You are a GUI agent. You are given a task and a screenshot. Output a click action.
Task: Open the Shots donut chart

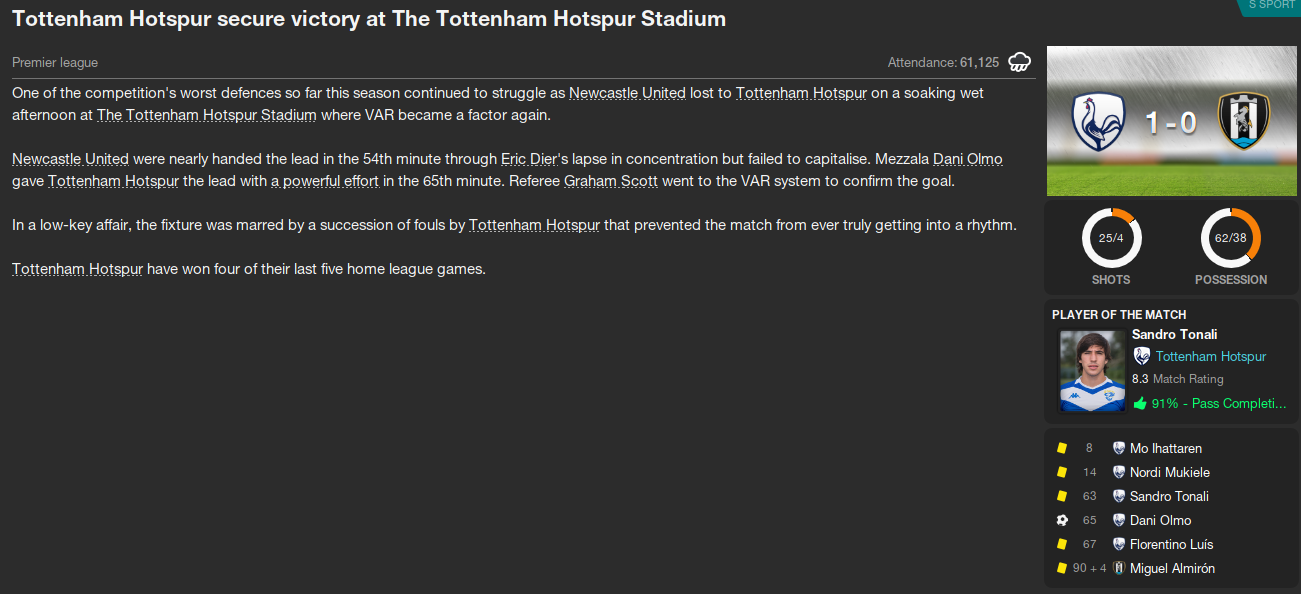click(1111, 238)
